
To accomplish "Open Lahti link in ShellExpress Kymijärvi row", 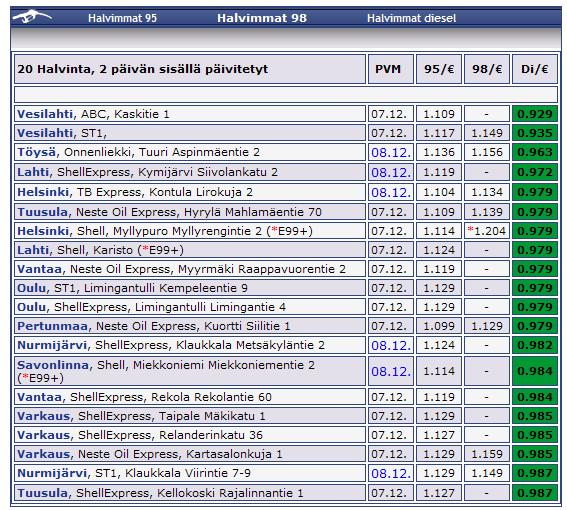I will click(33, 172).
